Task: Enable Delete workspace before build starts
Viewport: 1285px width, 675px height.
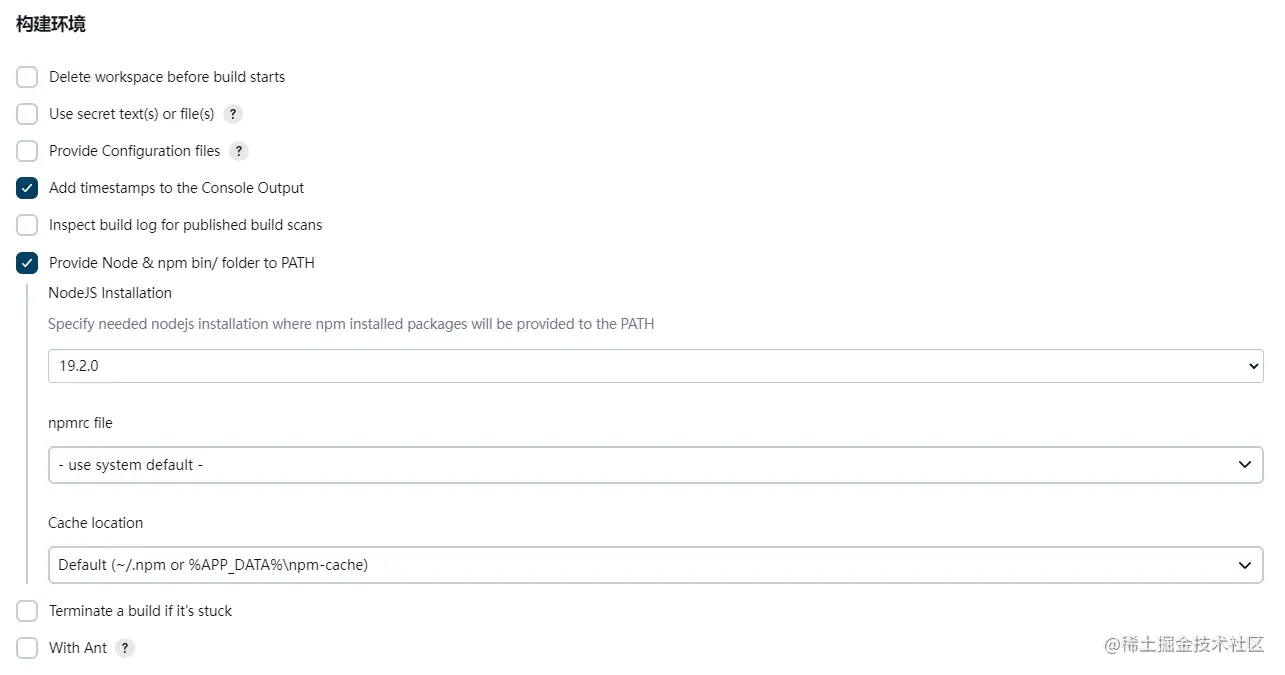Action: [27, 77]
